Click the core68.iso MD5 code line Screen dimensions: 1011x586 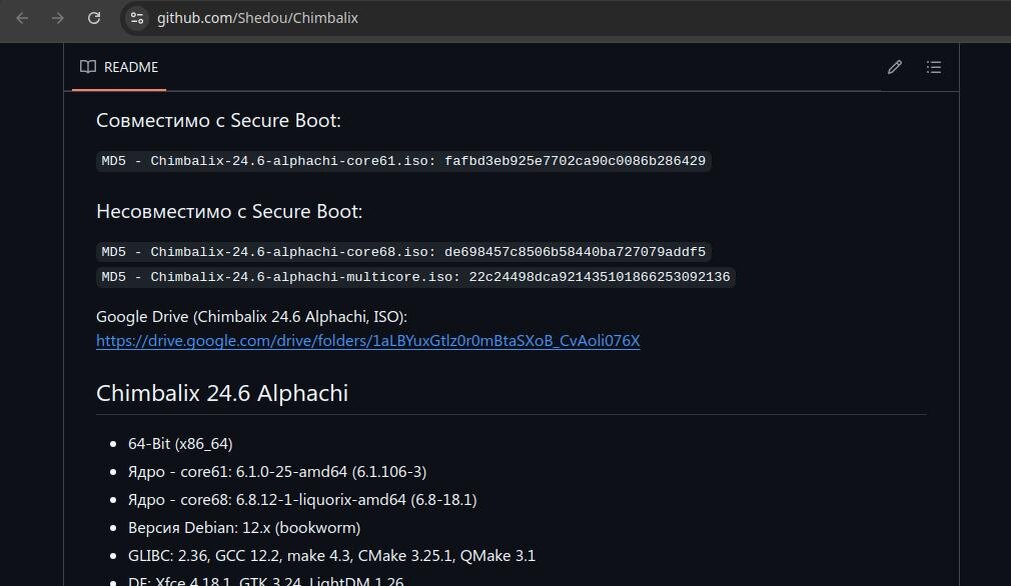tap(404, 252)
